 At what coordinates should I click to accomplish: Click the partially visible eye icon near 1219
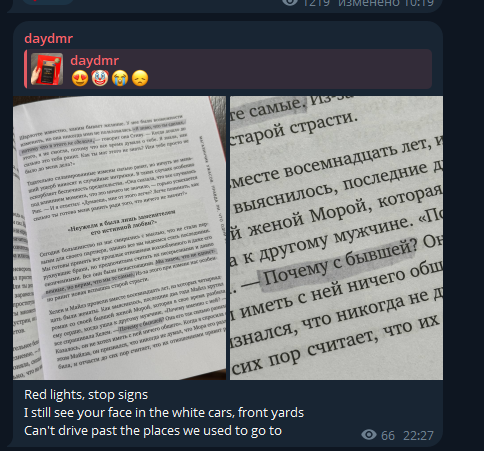(290, 3)
